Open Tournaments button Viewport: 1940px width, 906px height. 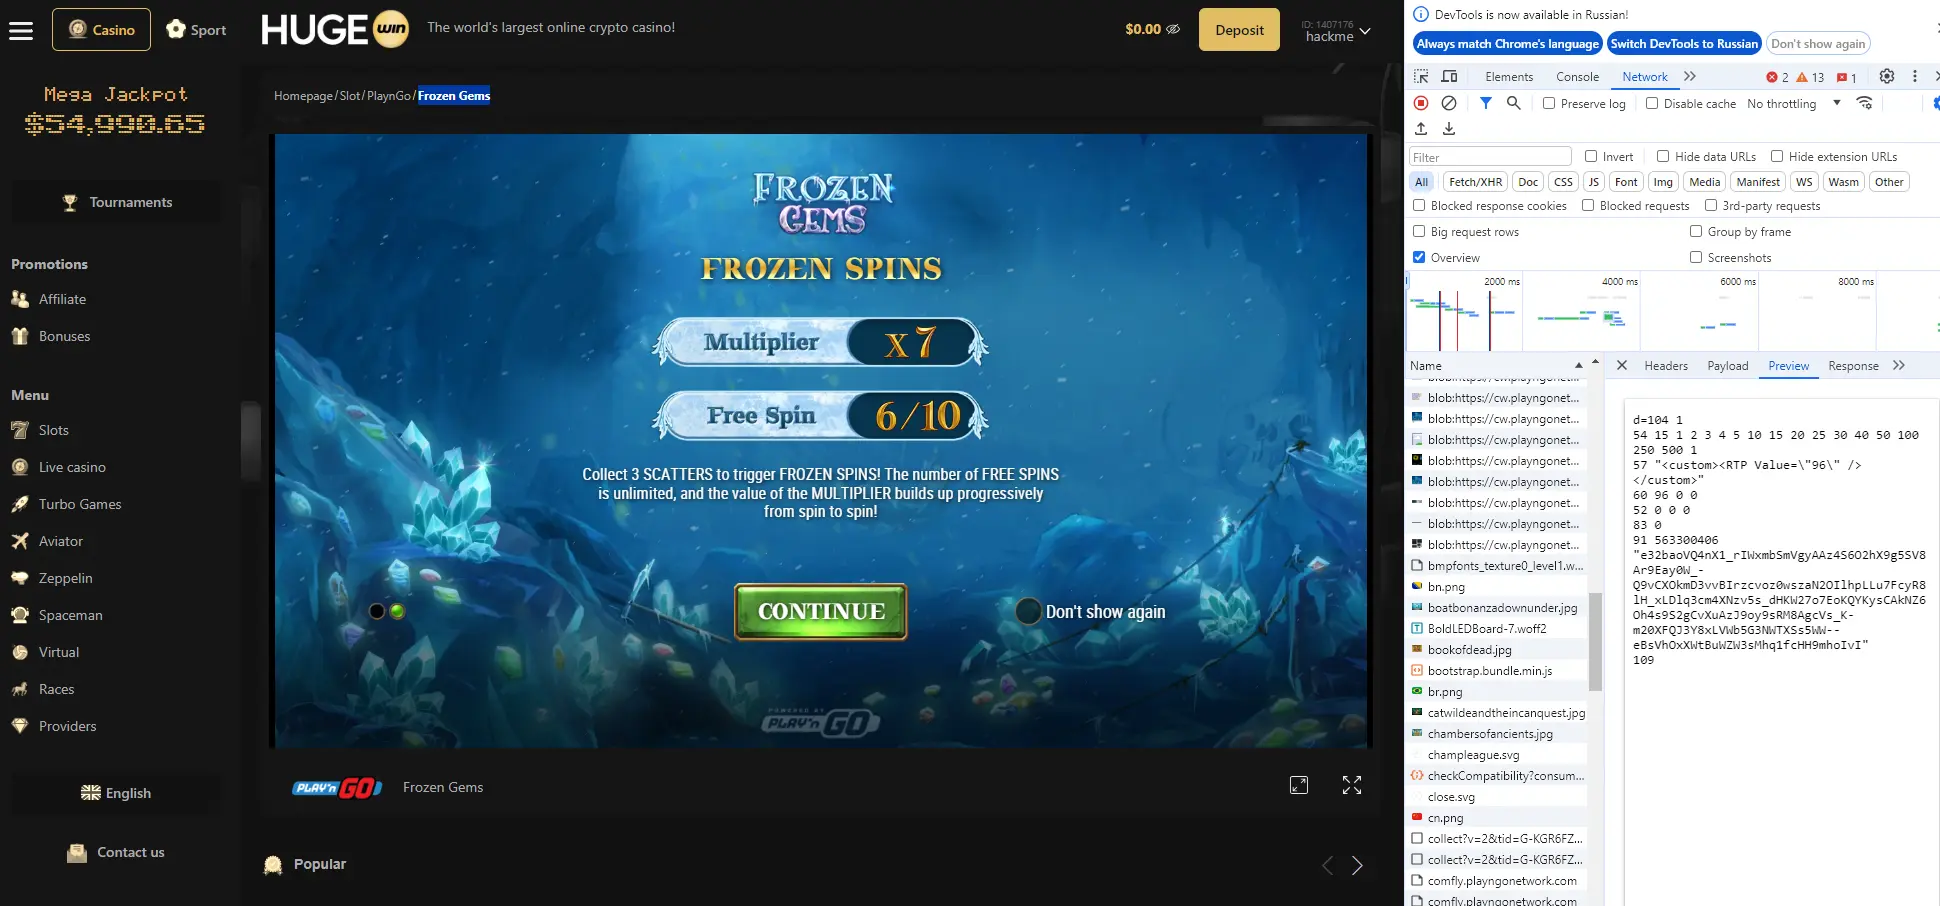pos(116,202)
